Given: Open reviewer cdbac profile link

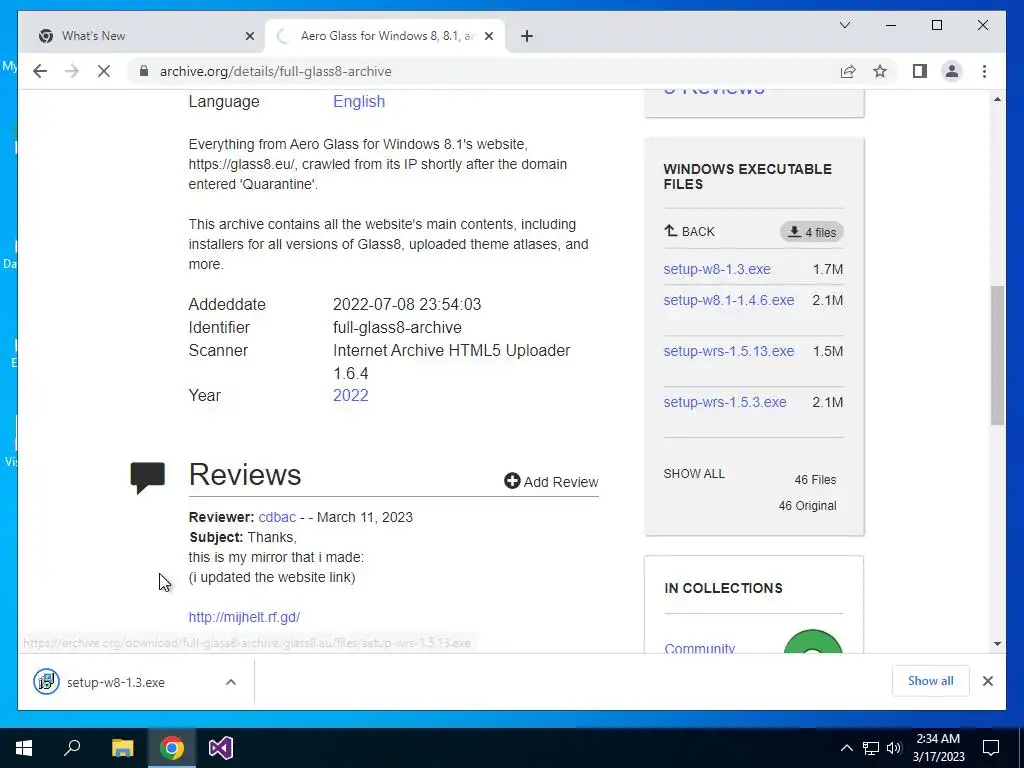Looking at the screenshot, I should click(277, 517).
